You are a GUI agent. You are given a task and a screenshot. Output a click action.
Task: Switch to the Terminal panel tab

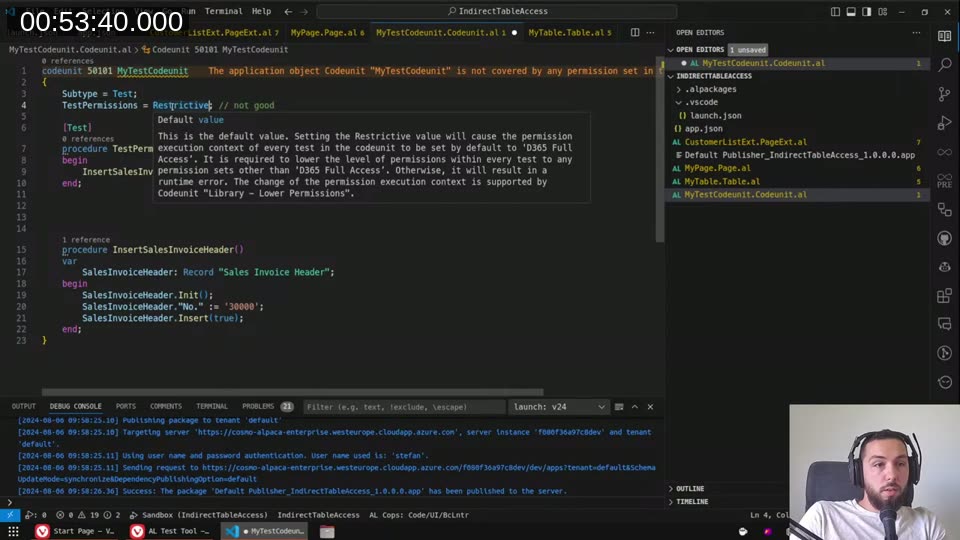(212, 407)
